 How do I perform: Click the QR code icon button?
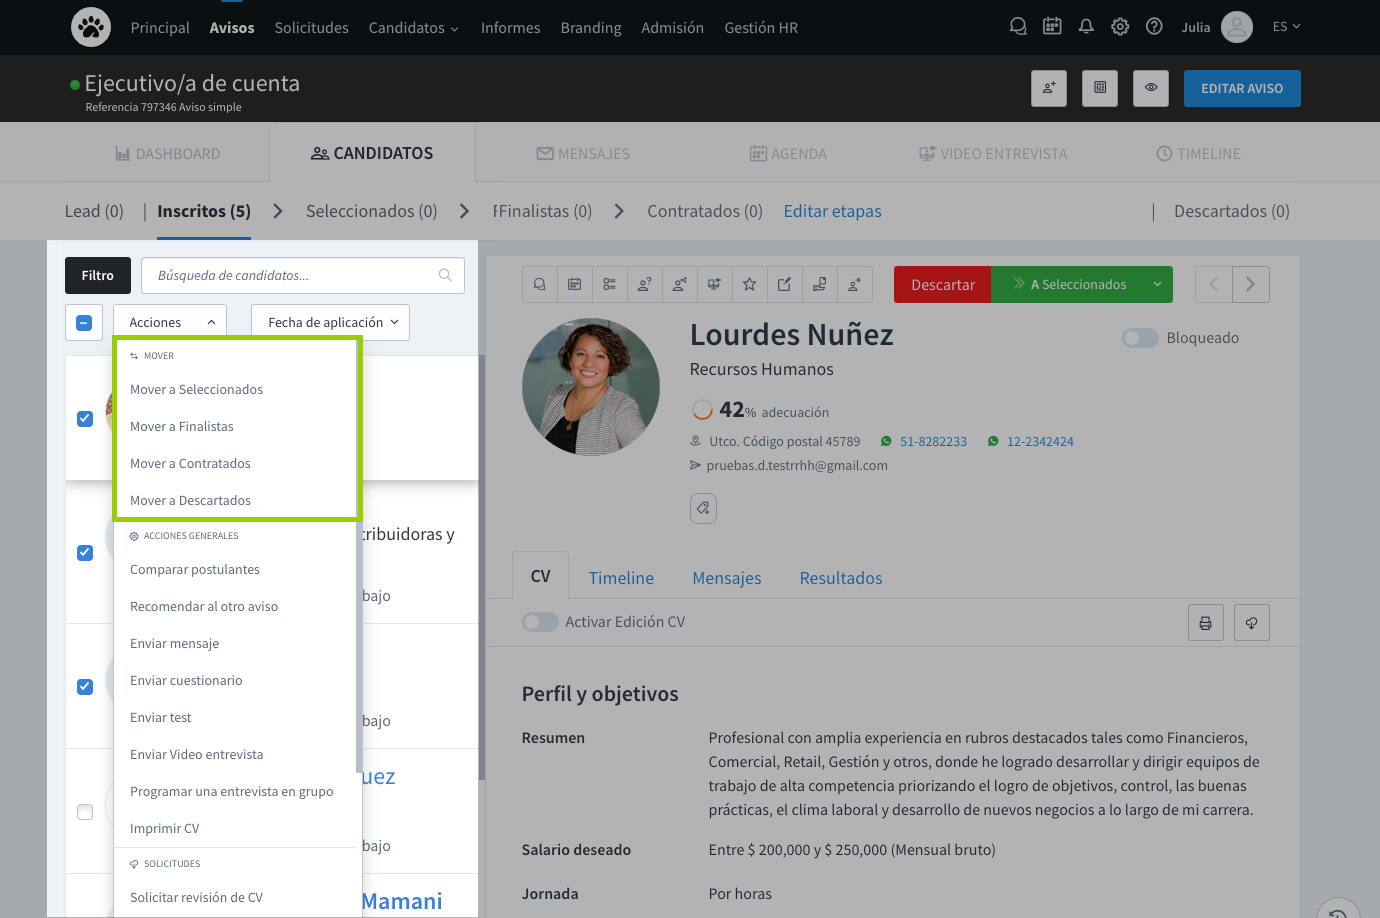[1100, 88]
